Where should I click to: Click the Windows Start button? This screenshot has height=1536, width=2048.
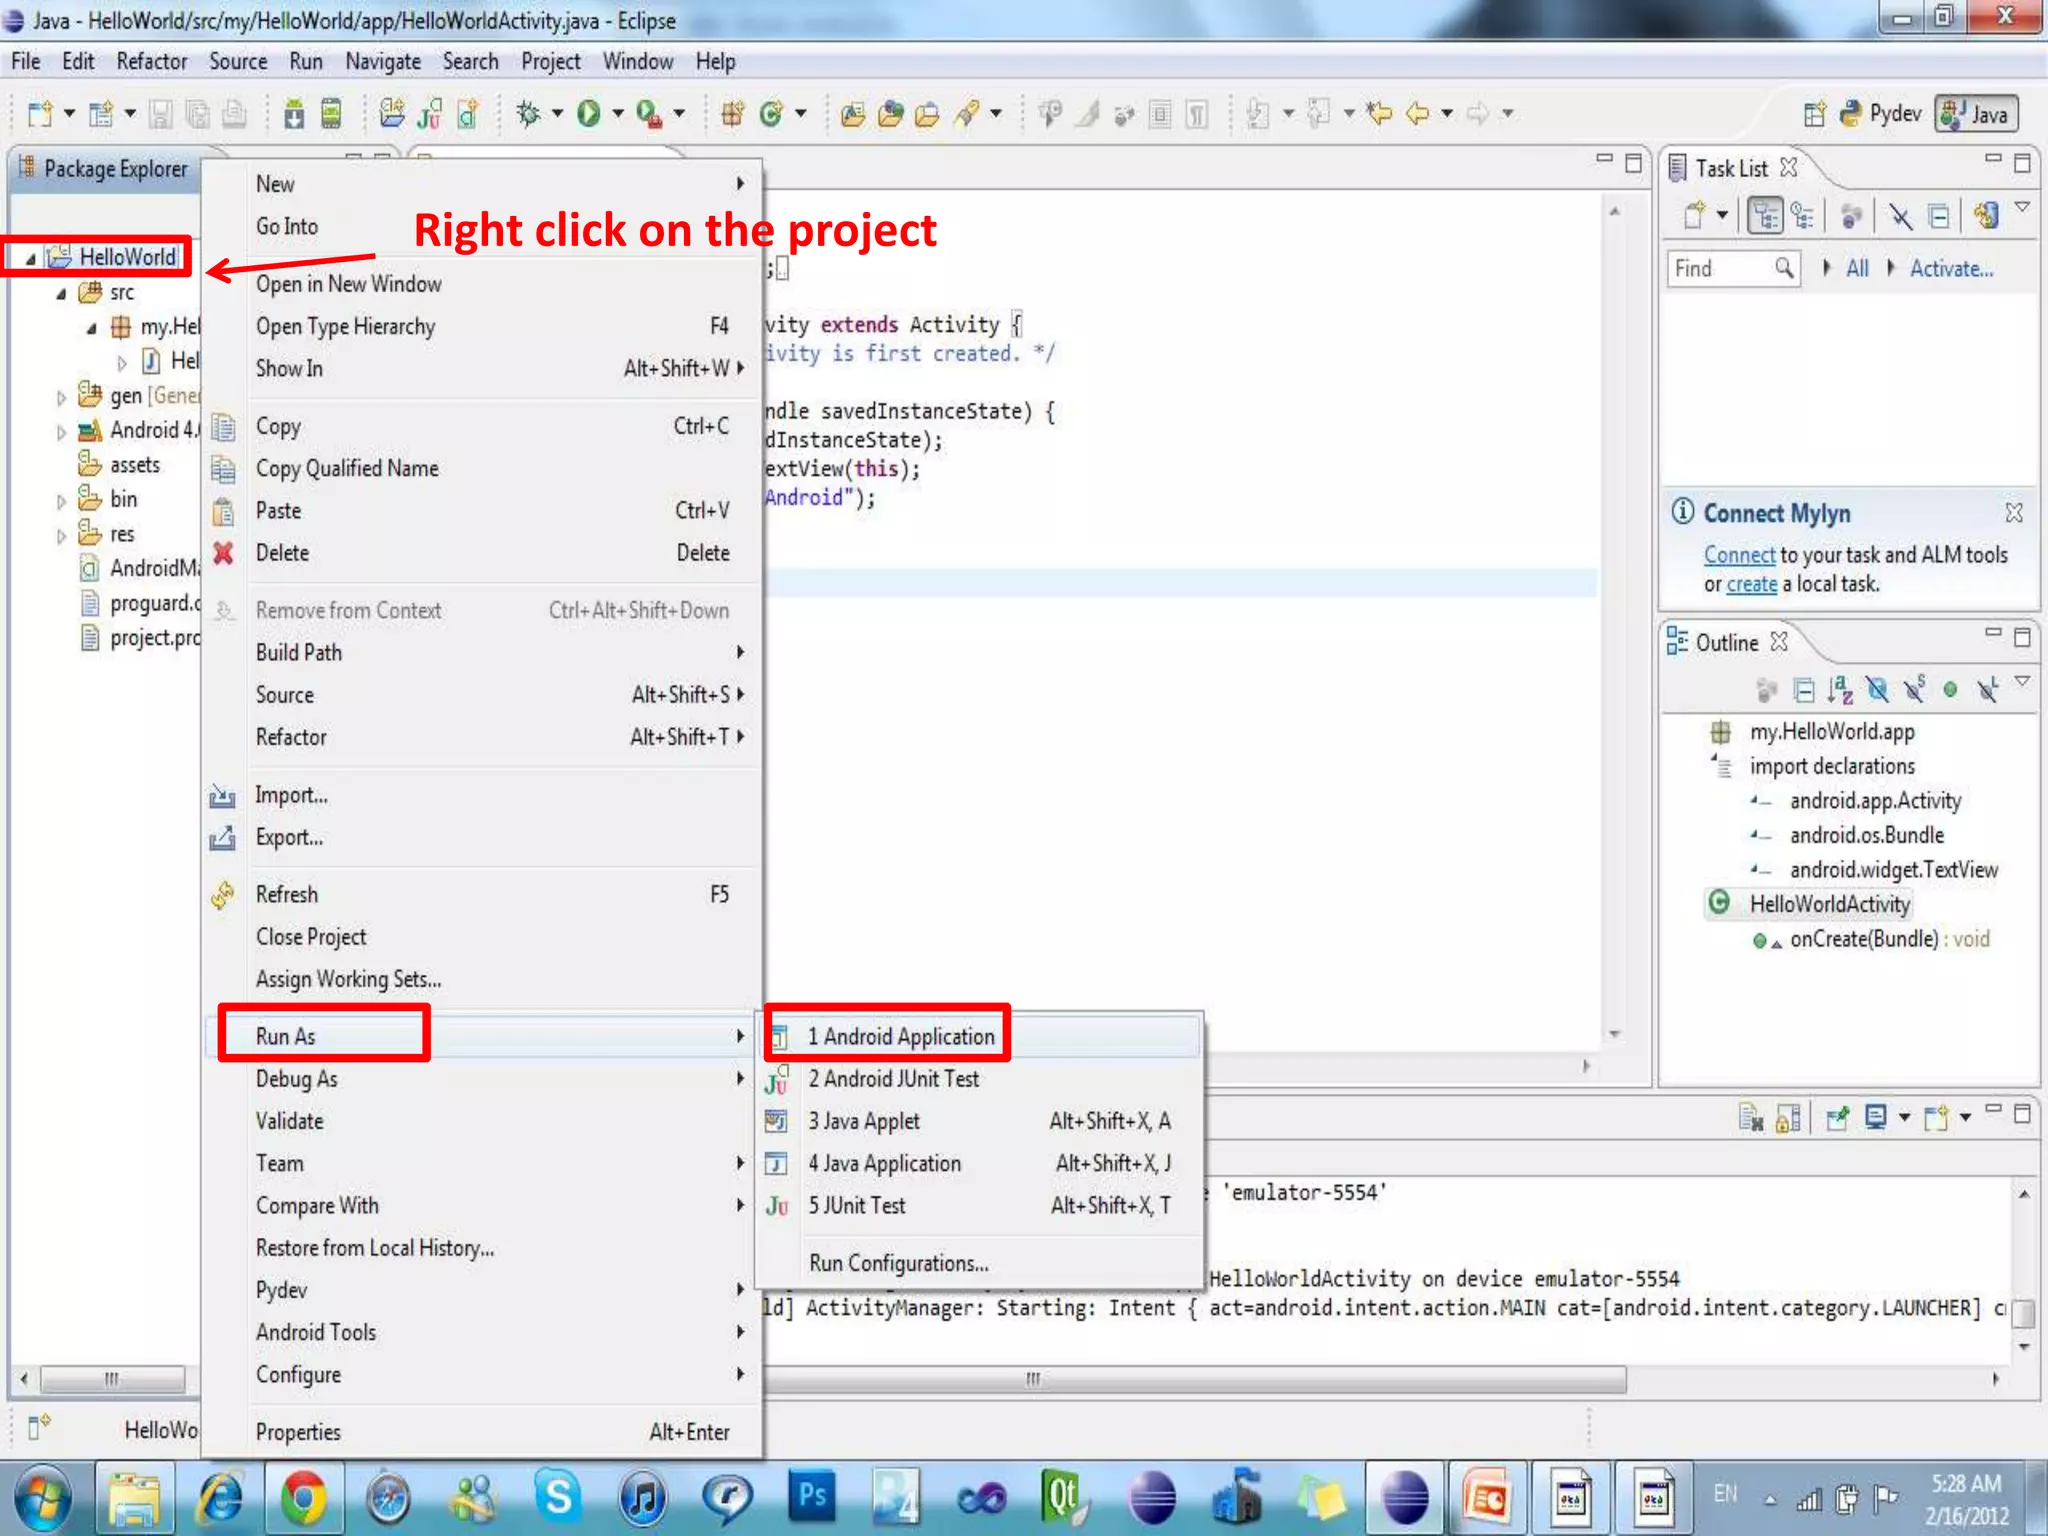tap(42, 1499)
